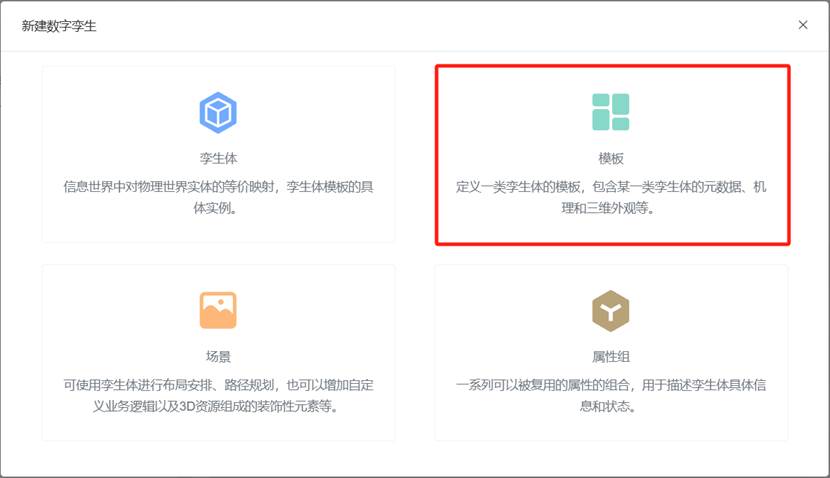This screenshot has height=478, width=830.
Task: Click the 新建数字孪生 dialog title
Action: coord(59,26)
